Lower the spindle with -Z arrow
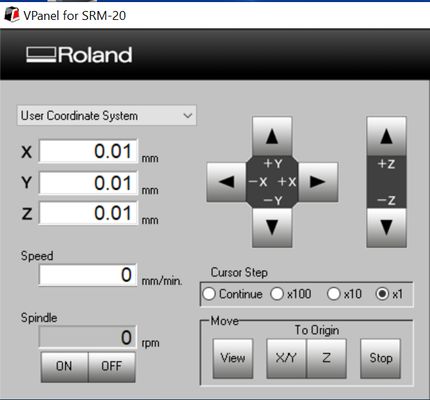Image resolution: width=430 pixels, height=400 pixels. [x=386, y=228]
